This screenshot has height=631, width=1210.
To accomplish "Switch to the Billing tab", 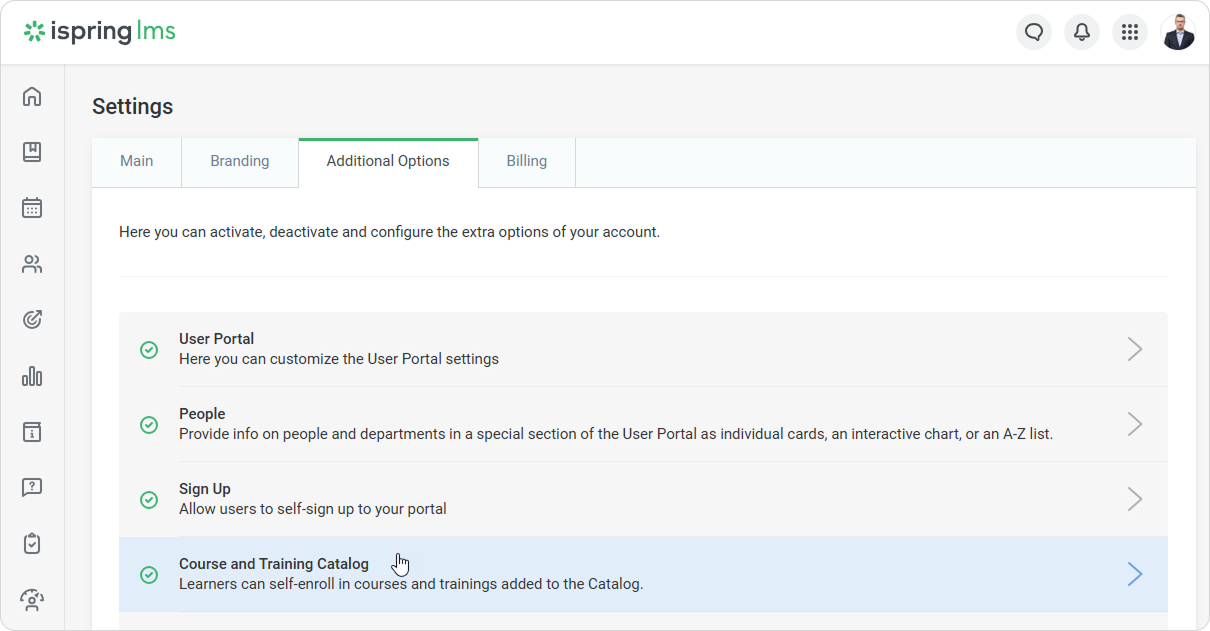I will (526, 161).
